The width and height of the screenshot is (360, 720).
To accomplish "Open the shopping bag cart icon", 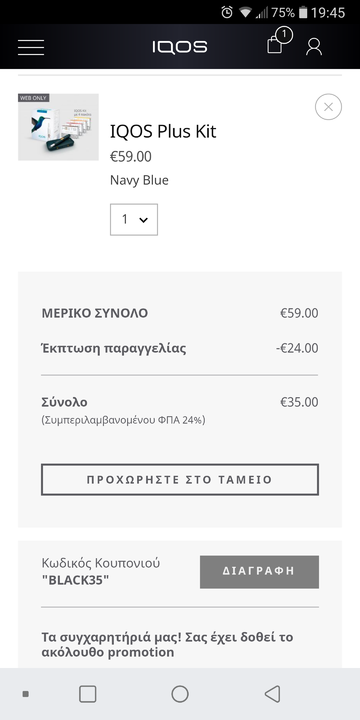I will tap(275, 45).
